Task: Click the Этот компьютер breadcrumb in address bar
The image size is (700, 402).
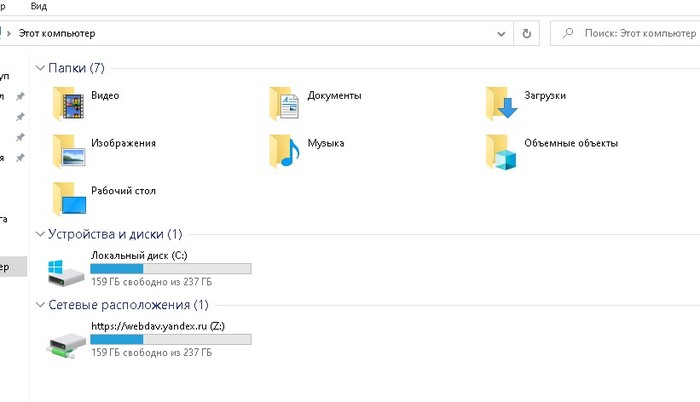Action: coord(57,33)
